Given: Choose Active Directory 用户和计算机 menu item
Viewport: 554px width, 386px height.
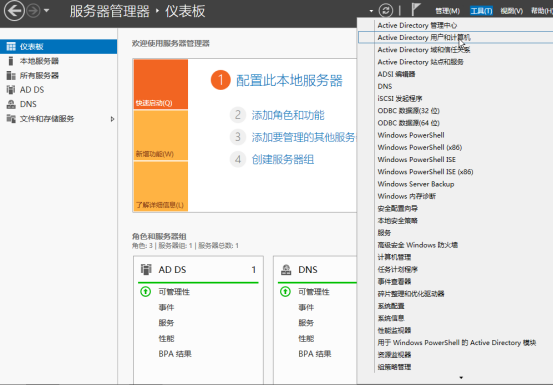Looking at the screenshot, I should coord(455,37).
